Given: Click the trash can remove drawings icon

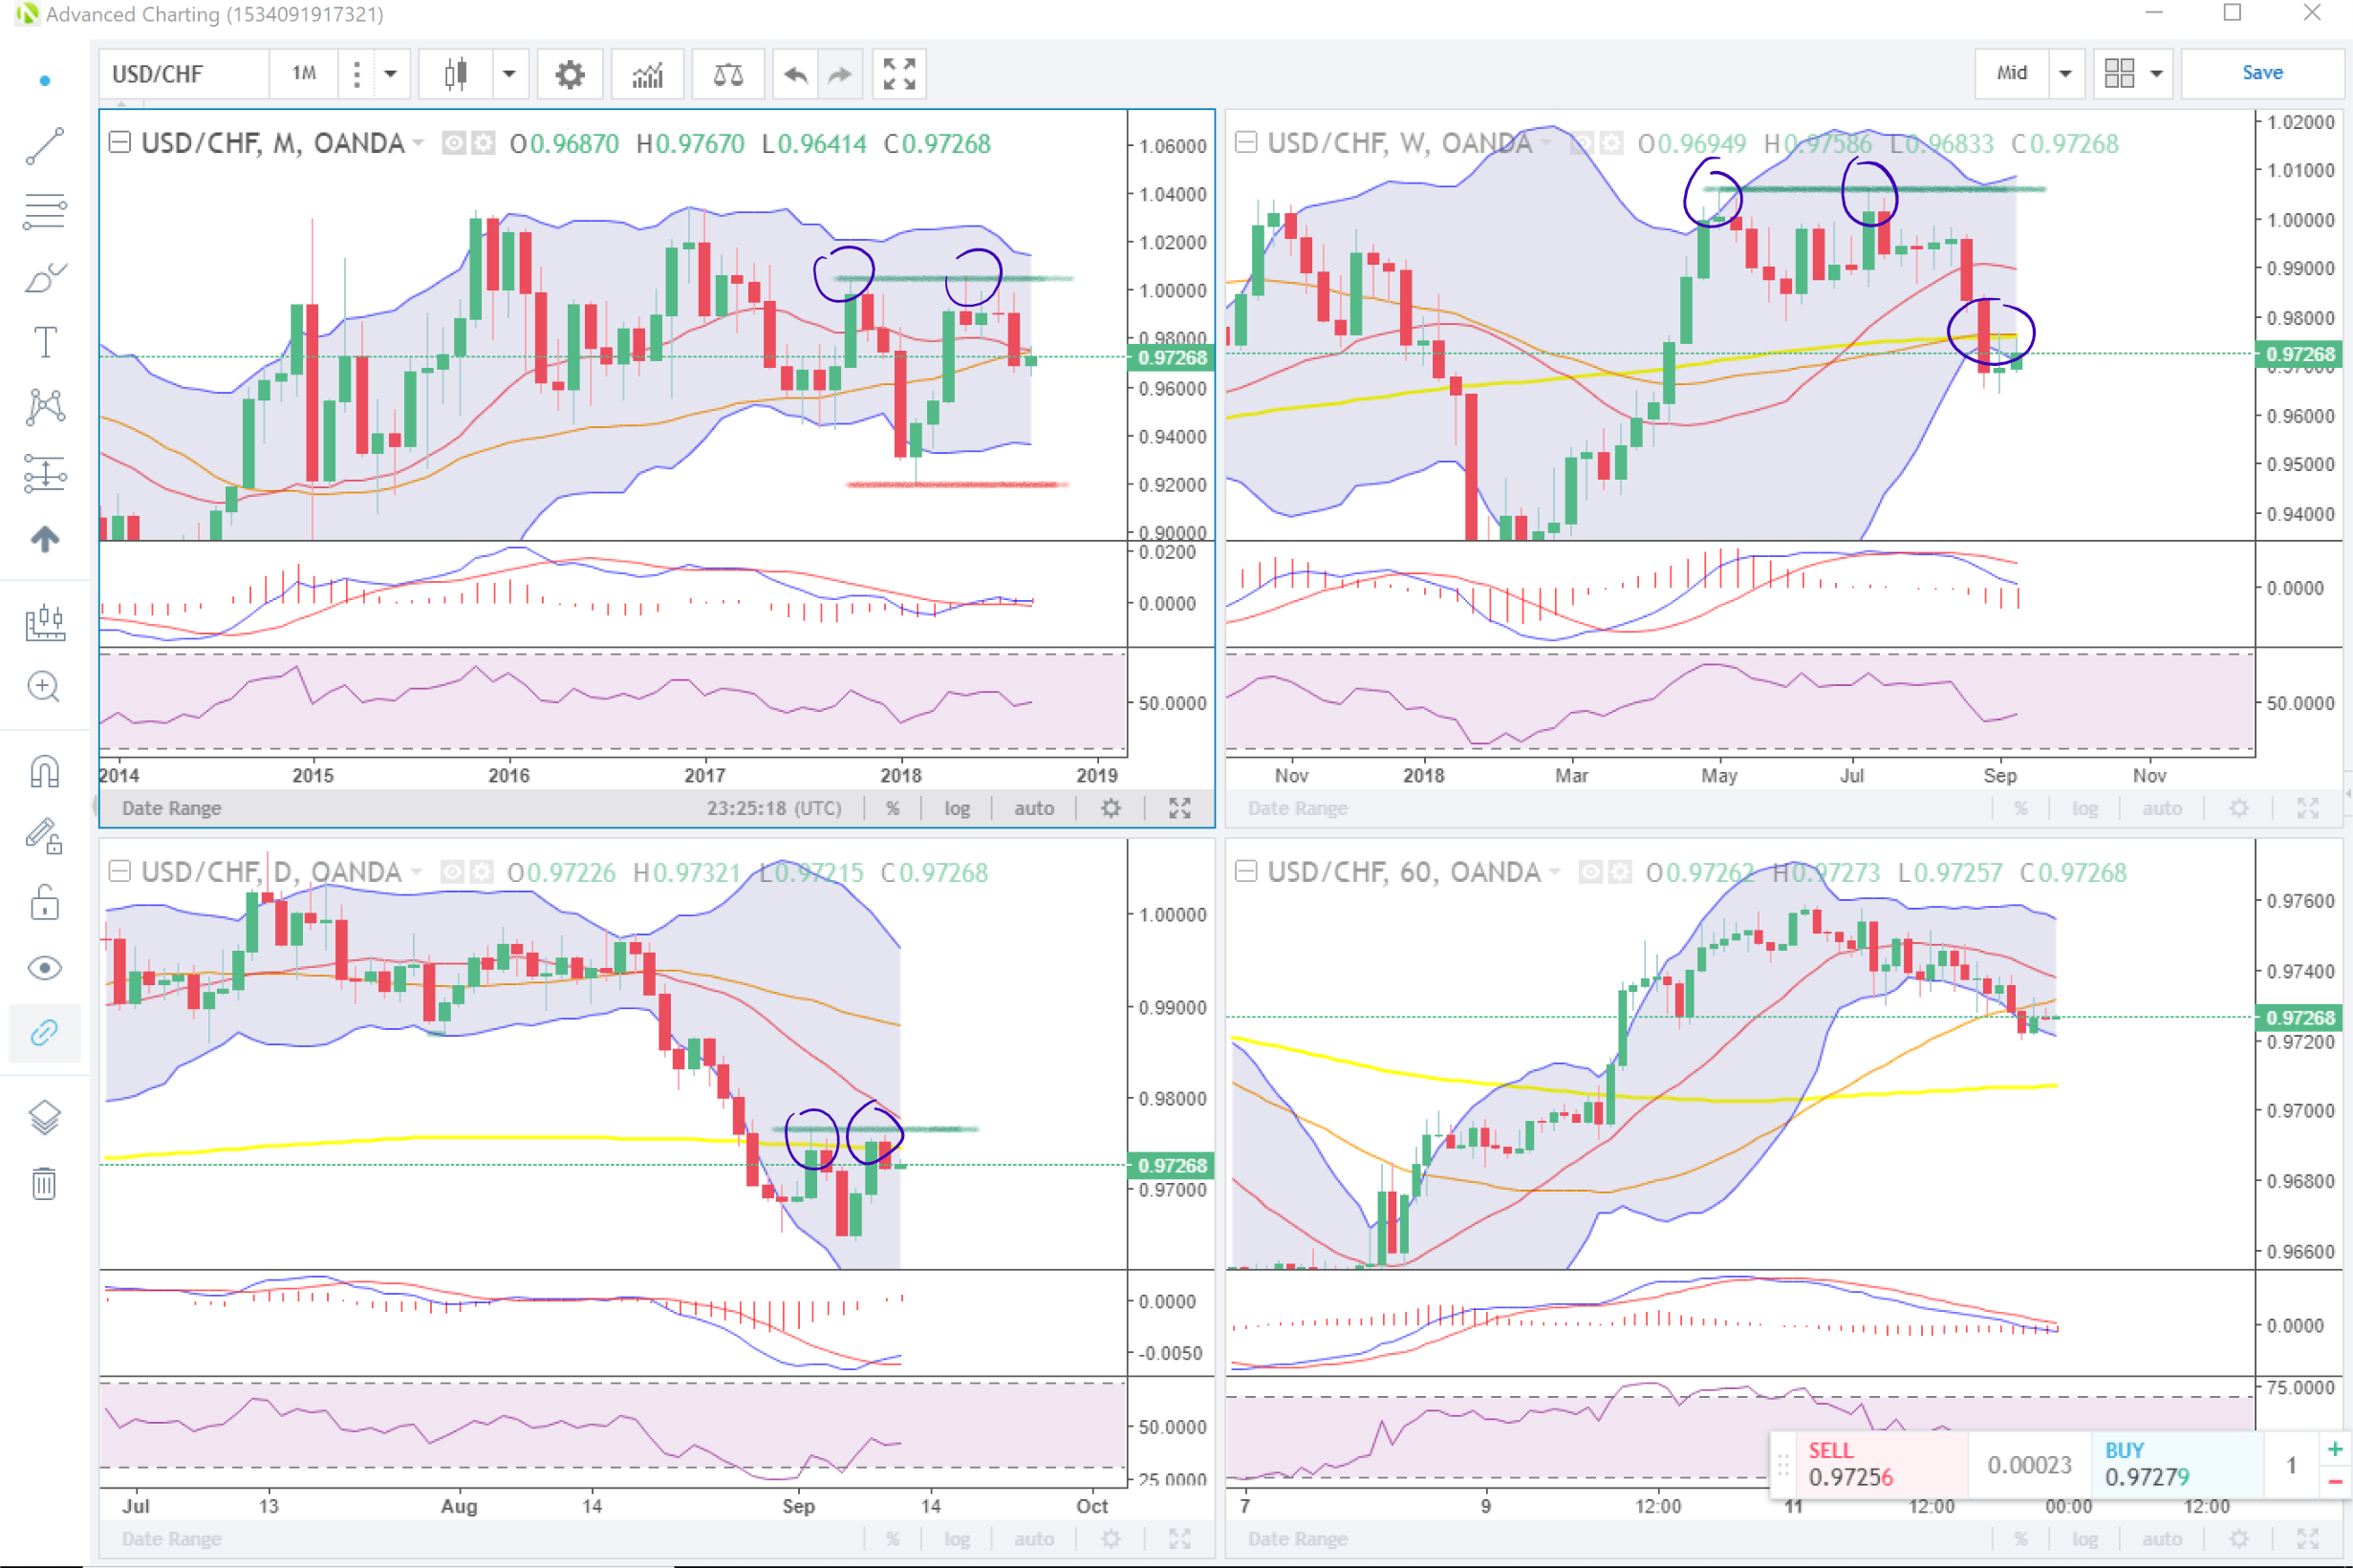Looking at the screenshot, I should tap(45, 1184).
